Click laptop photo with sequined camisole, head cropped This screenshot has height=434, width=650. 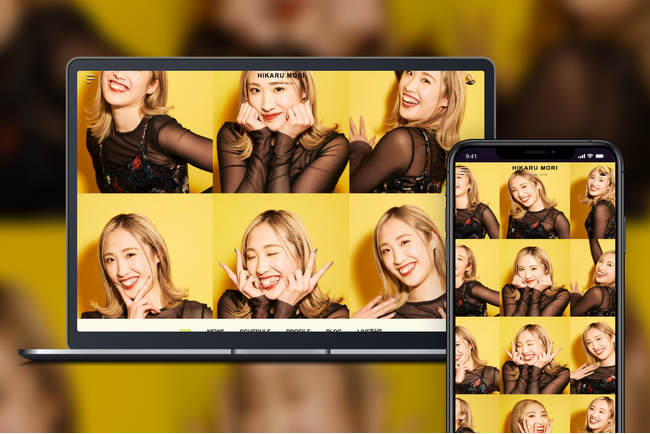145,132
